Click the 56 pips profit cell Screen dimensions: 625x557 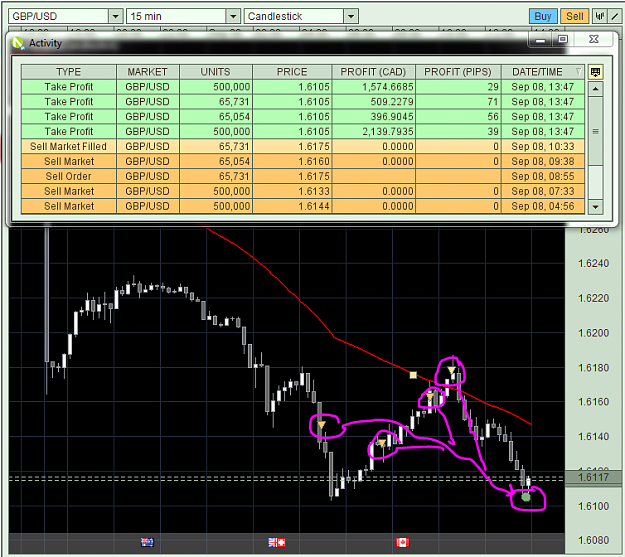tap(458, 116)
